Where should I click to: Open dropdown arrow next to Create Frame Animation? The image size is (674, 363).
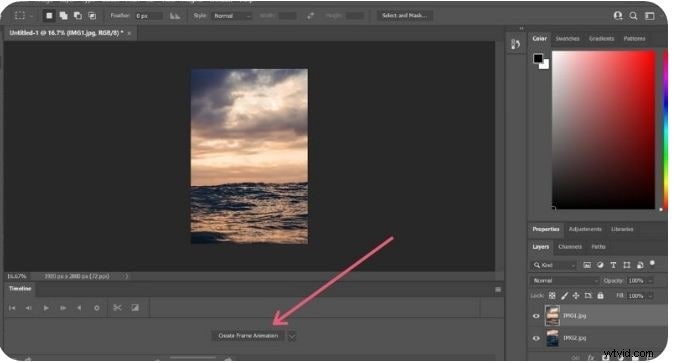click(x=292, y=336)
